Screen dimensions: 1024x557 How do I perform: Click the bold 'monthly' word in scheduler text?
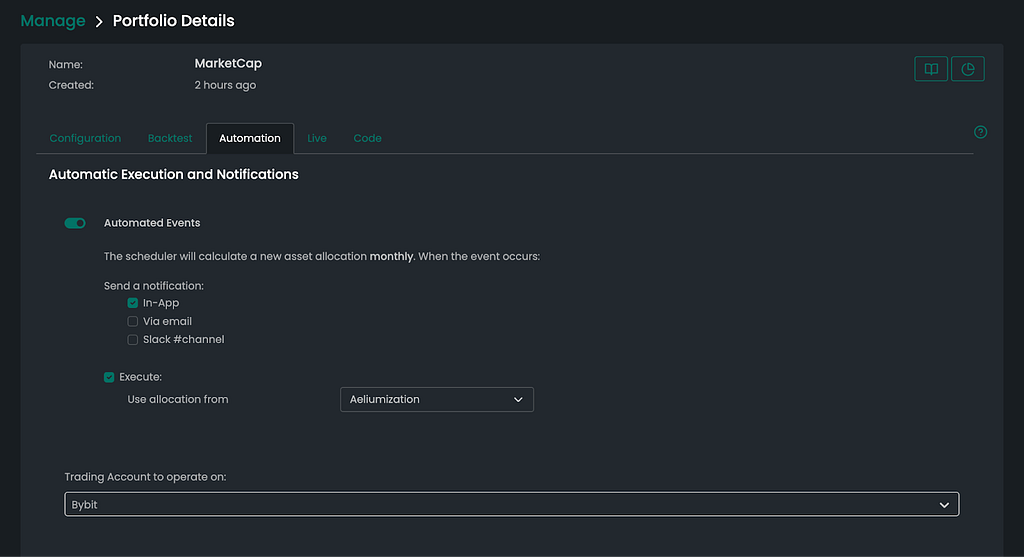coord(391,257)
